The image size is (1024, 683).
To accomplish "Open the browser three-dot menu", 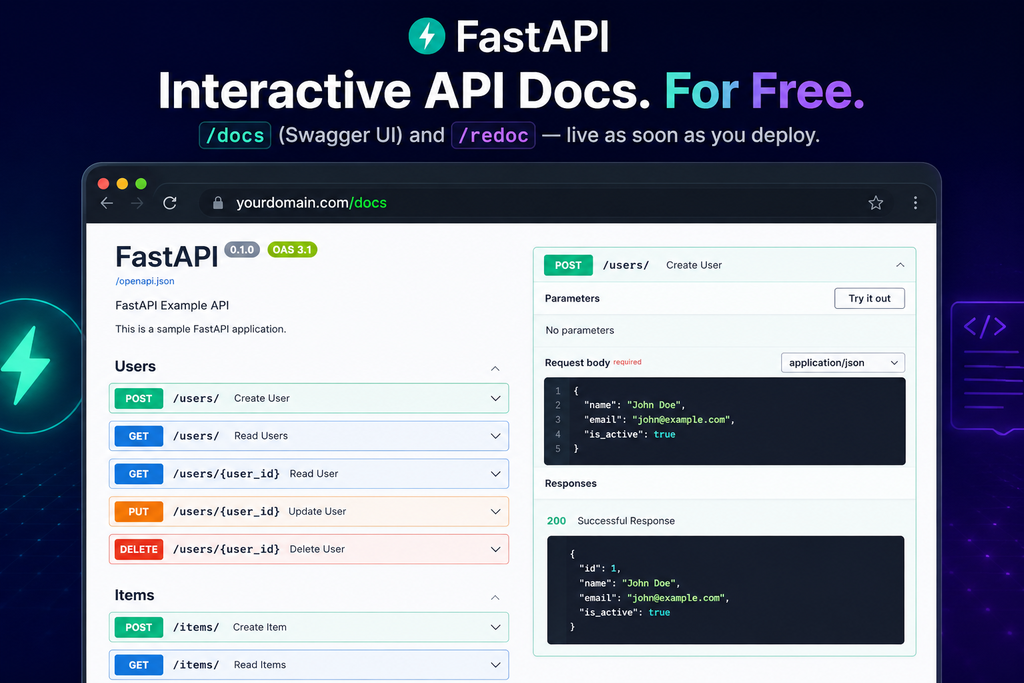I will pos(915,203).
